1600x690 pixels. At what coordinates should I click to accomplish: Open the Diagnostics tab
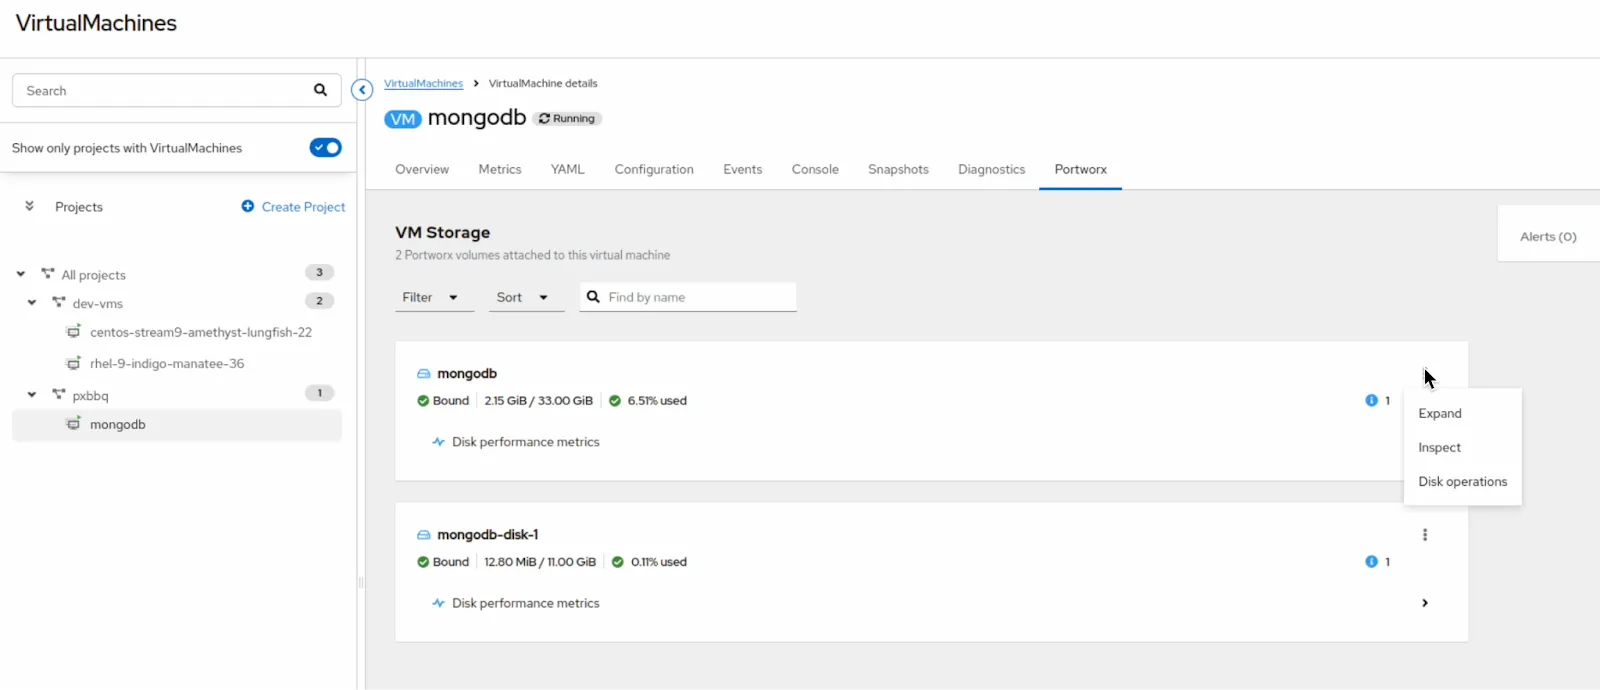point(991,169)
